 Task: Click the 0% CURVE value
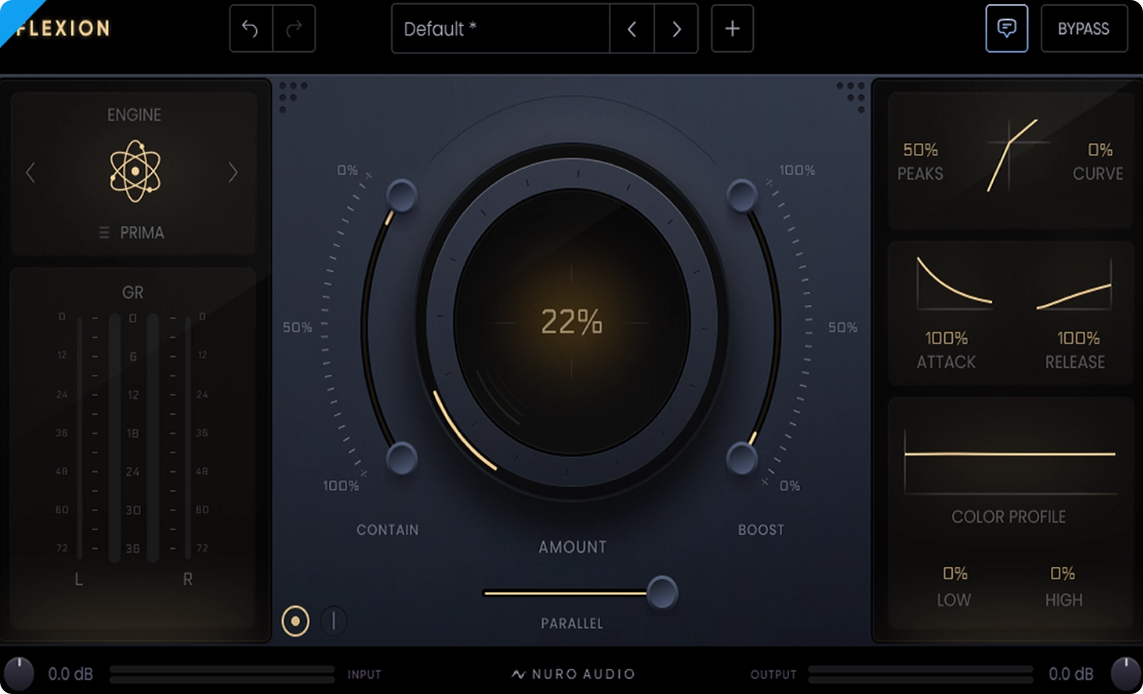pos(1100,150)
